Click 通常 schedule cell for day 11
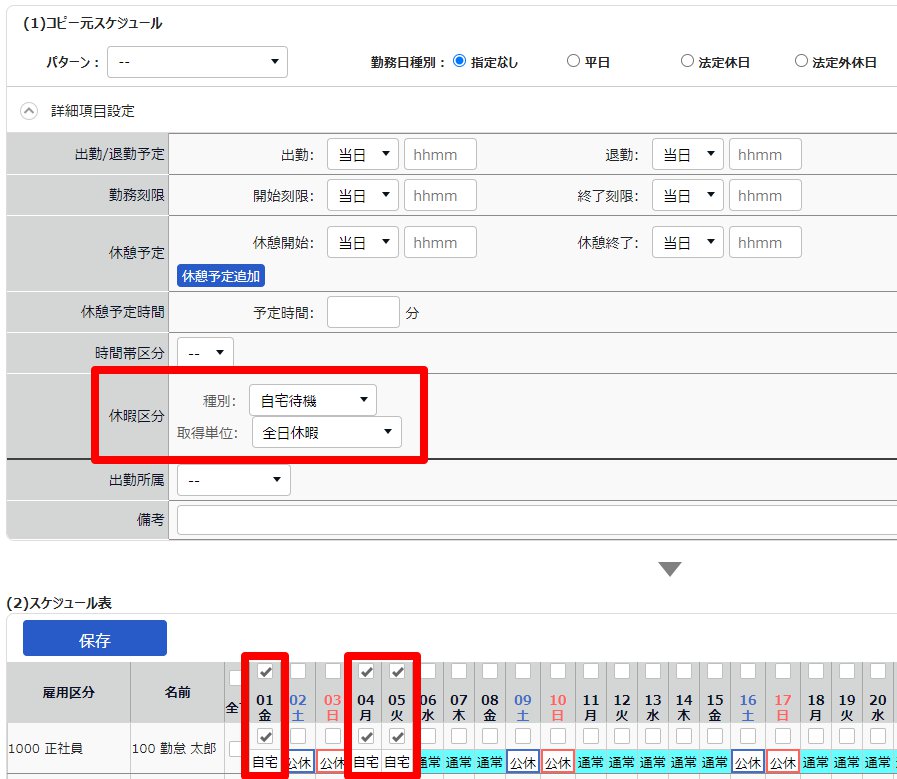Screen dimensions: 897x779 (591, 762)
